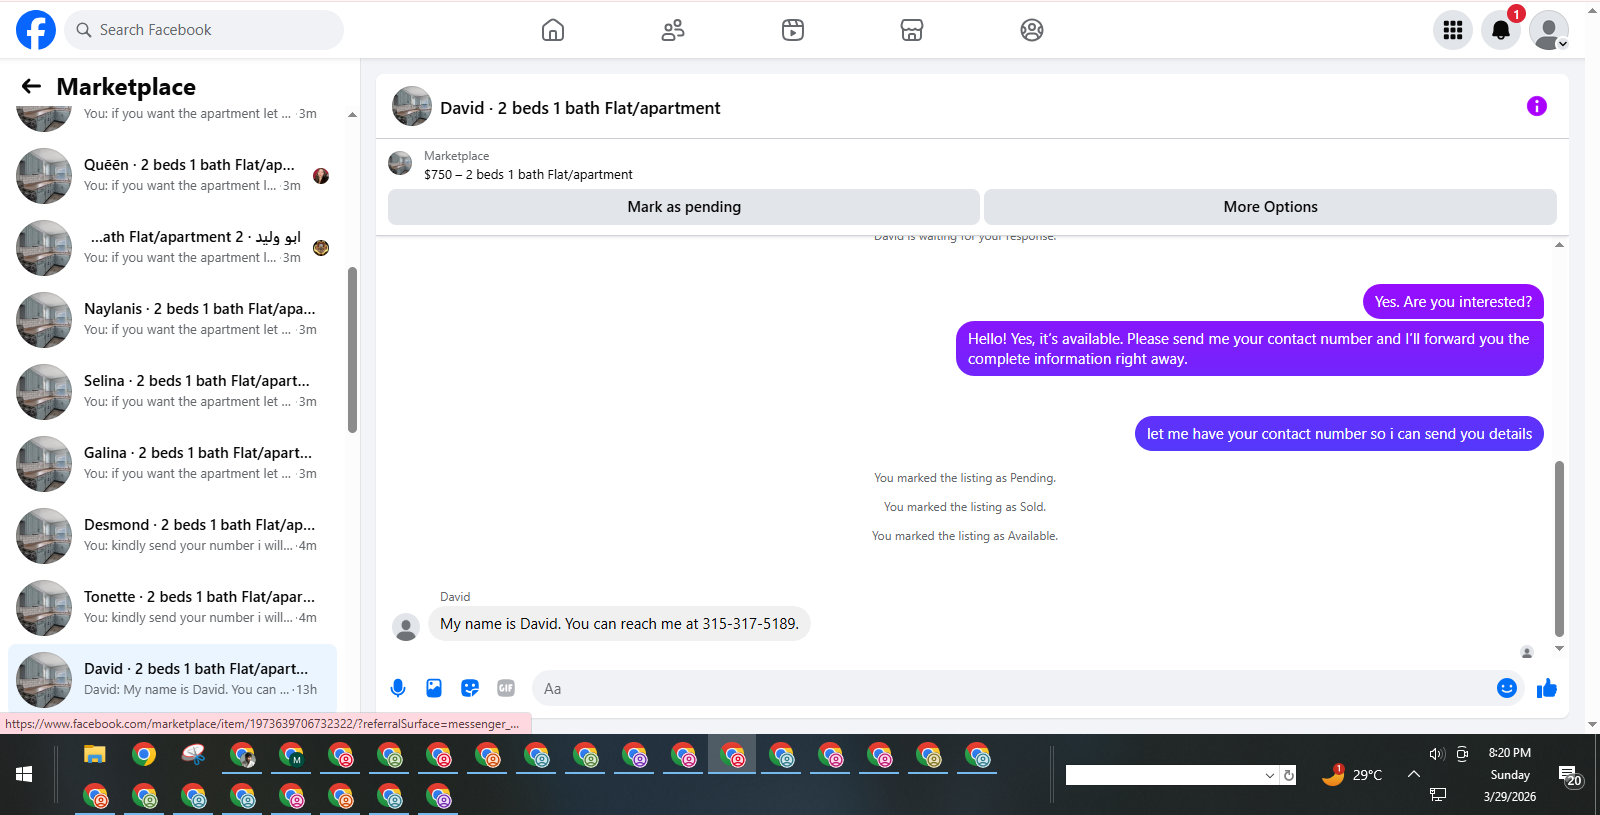Open the Tonette conversation

coord(172,608)
